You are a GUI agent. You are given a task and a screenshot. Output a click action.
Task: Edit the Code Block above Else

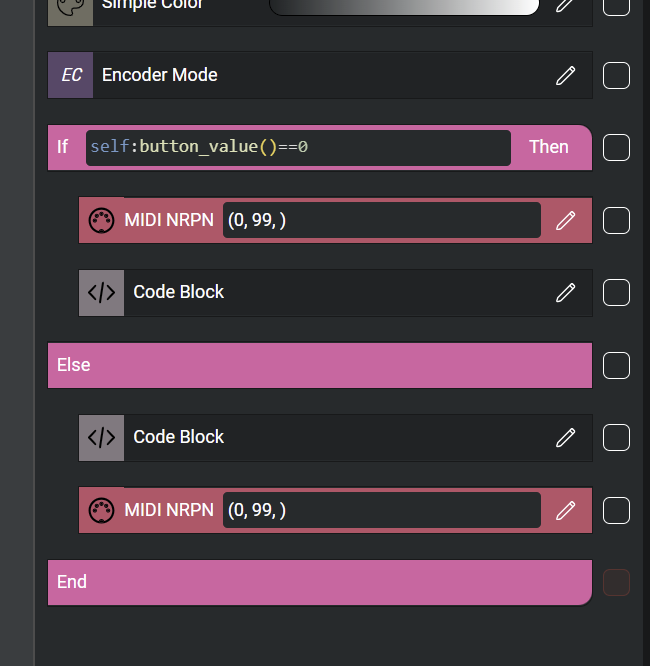565,292
